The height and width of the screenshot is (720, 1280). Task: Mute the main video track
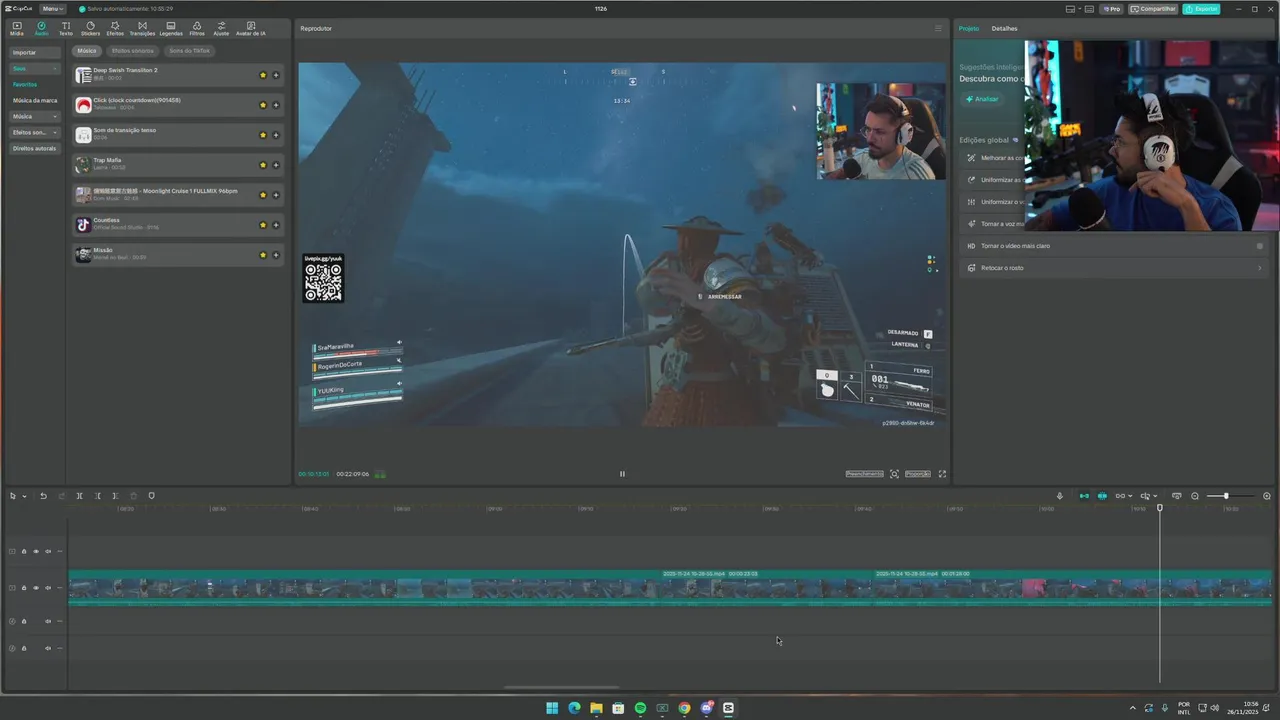pos(48,588)
